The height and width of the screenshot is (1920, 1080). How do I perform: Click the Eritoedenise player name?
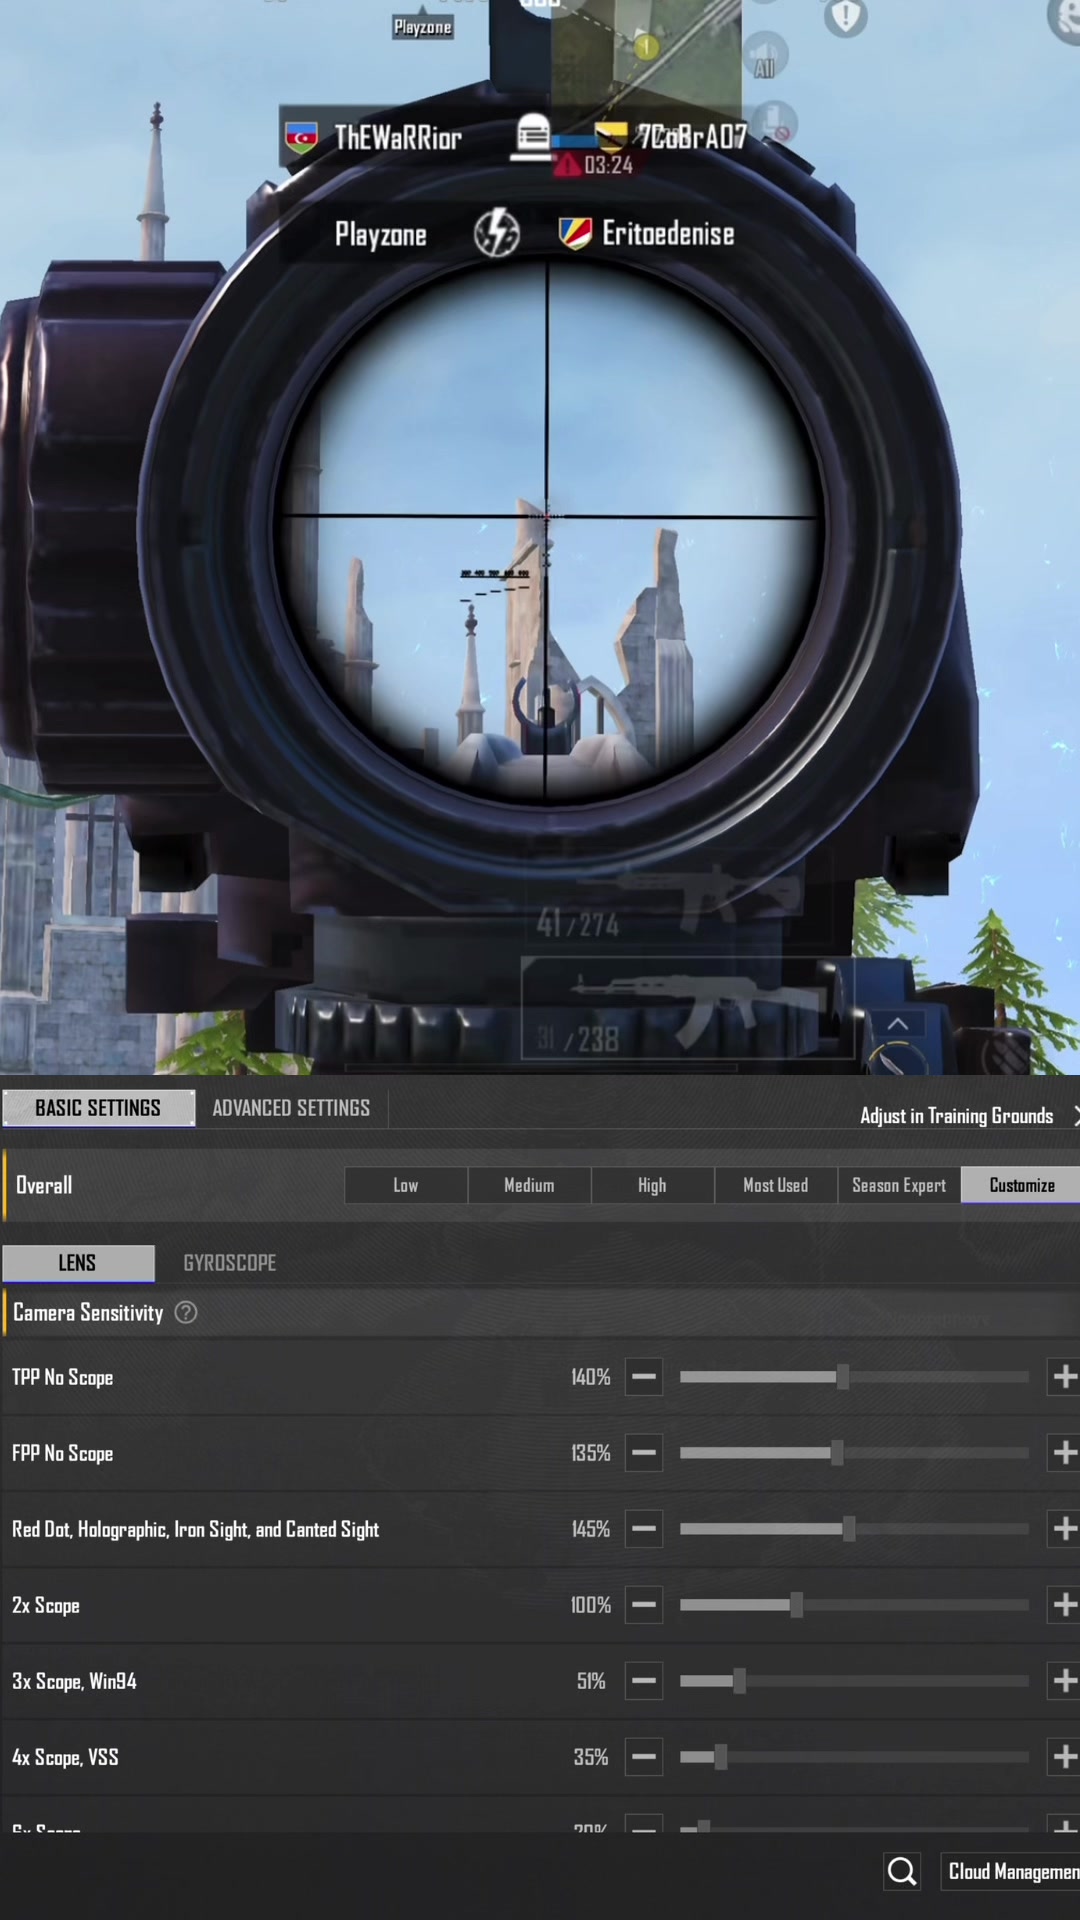(x=668, y=234)
